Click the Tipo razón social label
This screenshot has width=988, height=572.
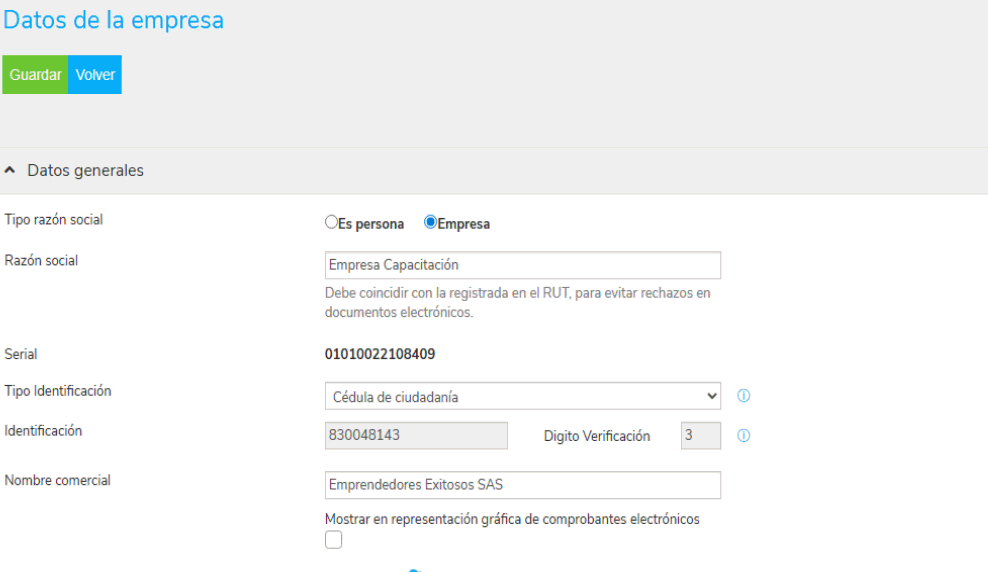point(54,220)
